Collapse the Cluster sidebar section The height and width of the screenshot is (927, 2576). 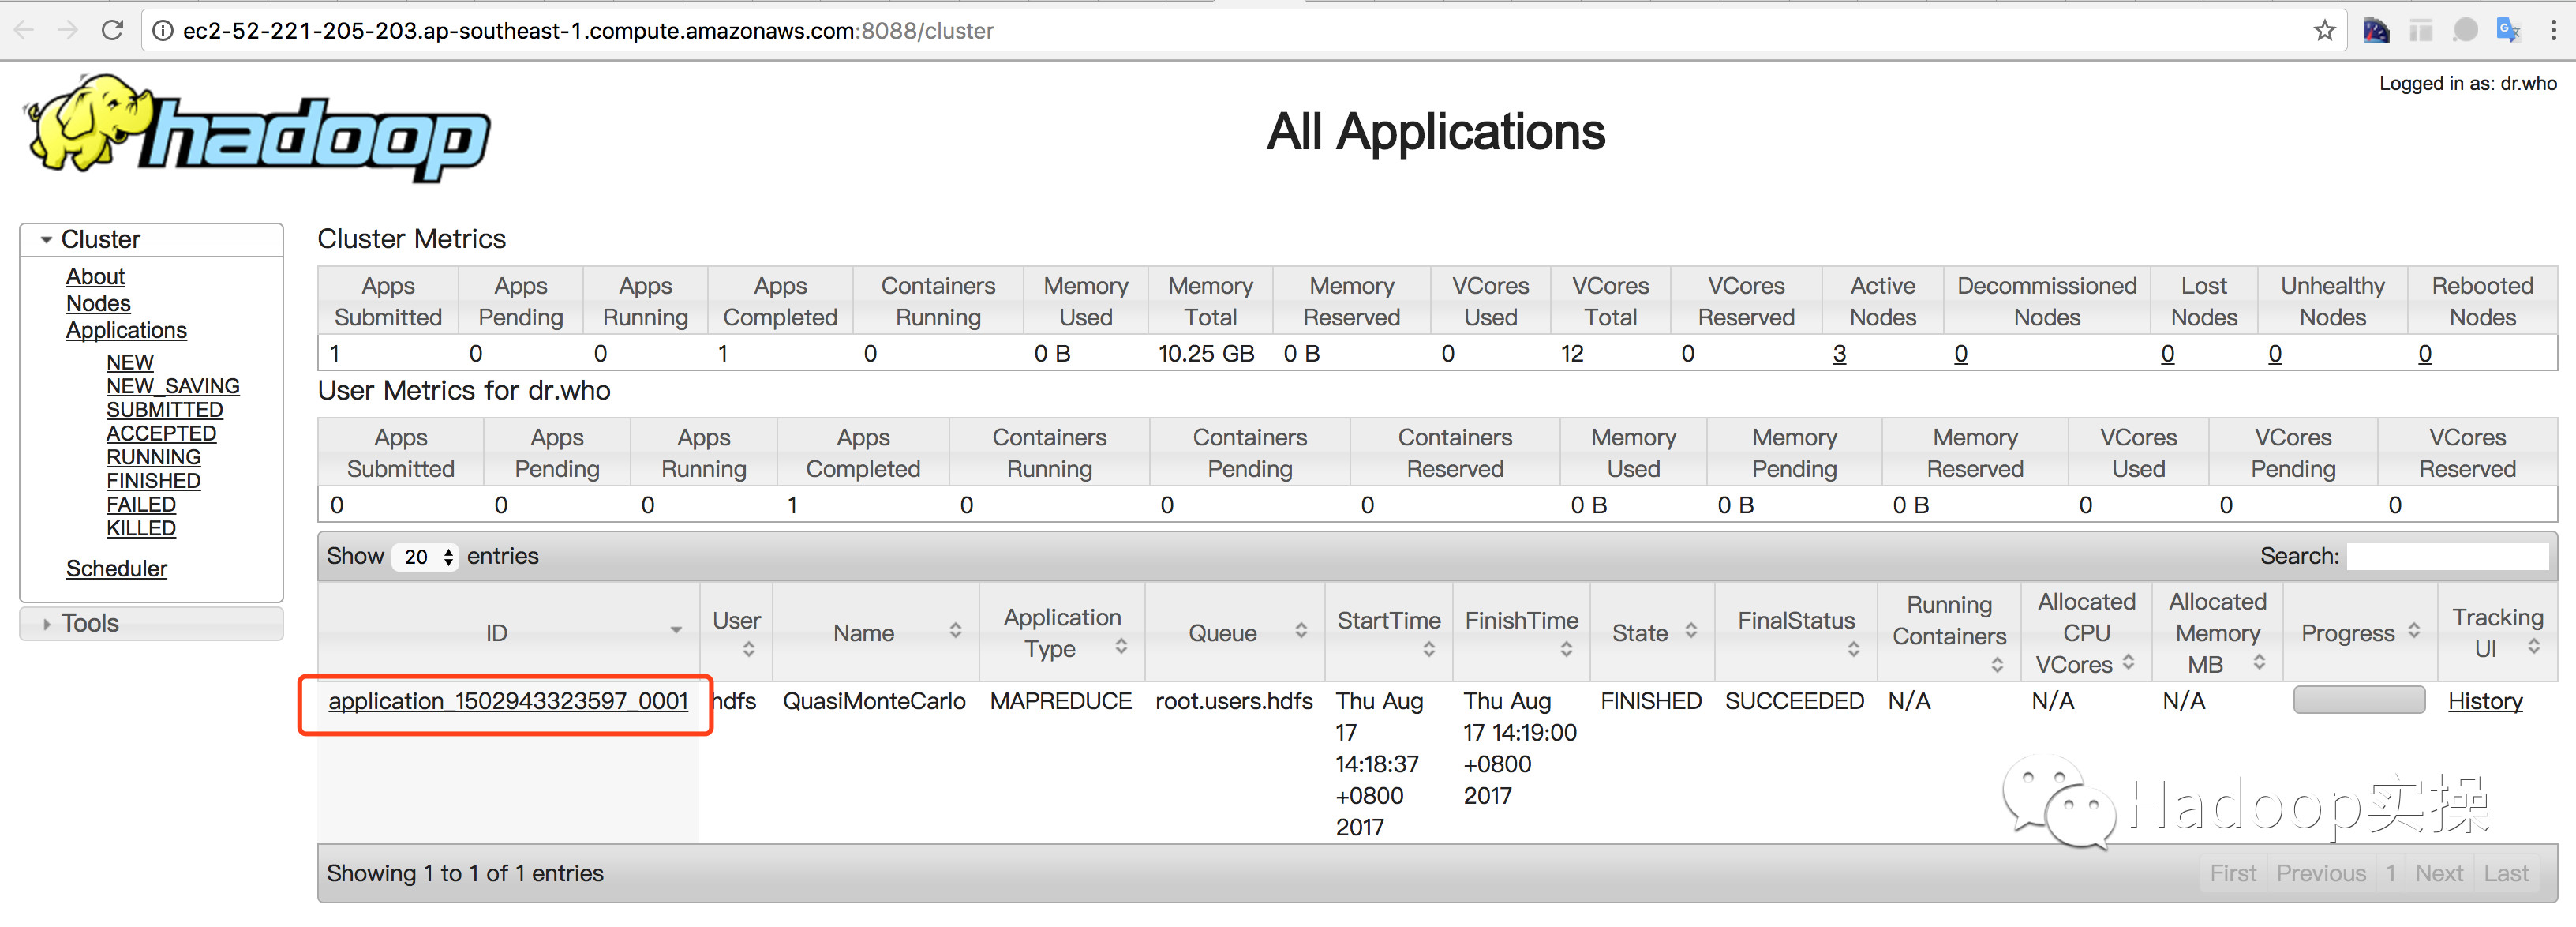pyautogui.click(x=151, y=239)
